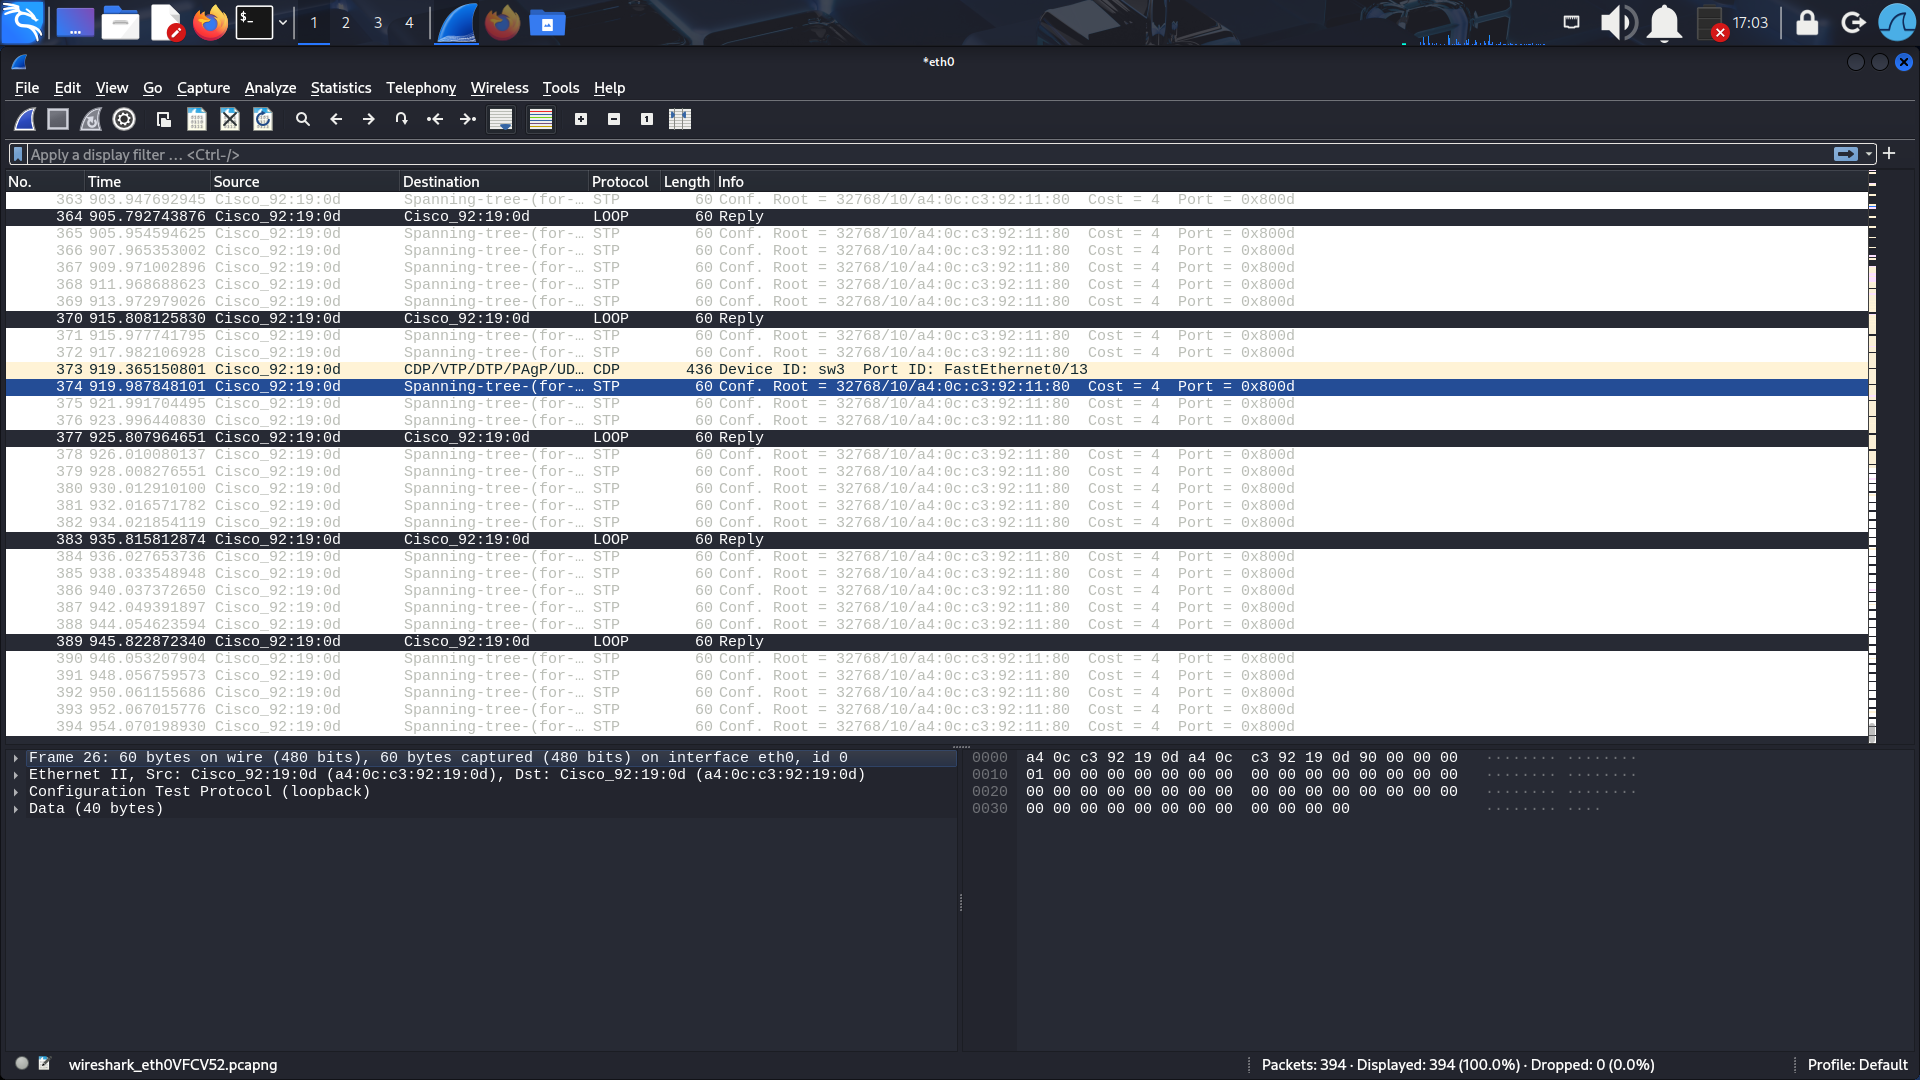Open the Tools menu
Screen dimensions: 1920x1080
click(561, 88)
